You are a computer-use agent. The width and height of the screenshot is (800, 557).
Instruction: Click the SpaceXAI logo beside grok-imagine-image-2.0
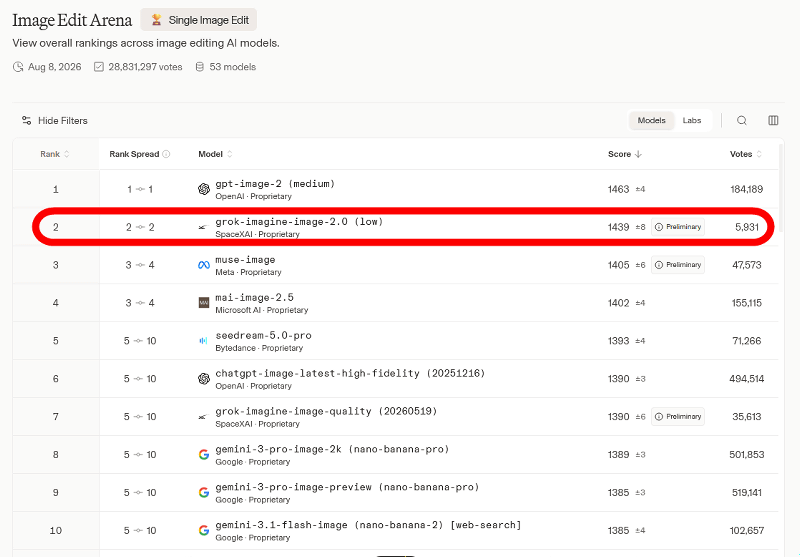pos(203,227)
